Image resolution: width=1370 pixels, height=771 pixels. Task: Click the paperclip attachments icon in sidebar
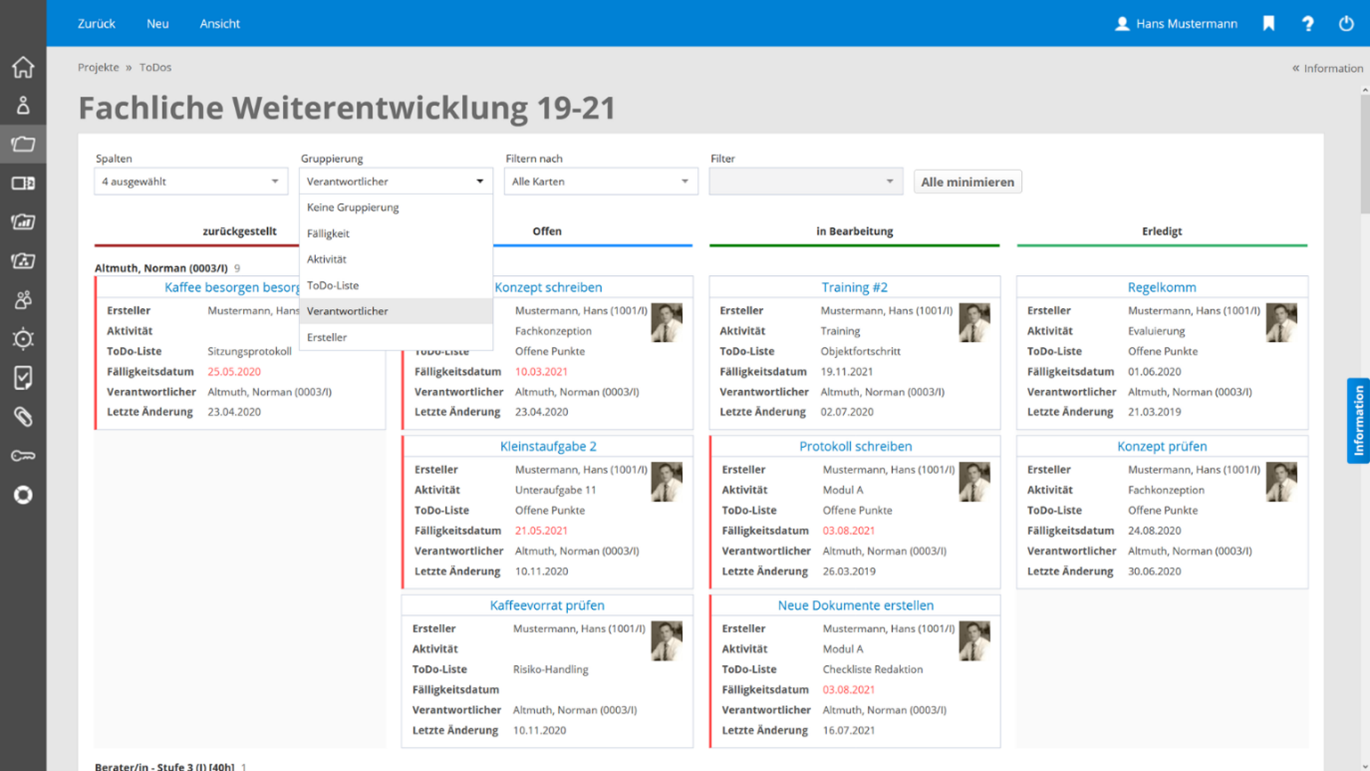click(x=23, y=417)
